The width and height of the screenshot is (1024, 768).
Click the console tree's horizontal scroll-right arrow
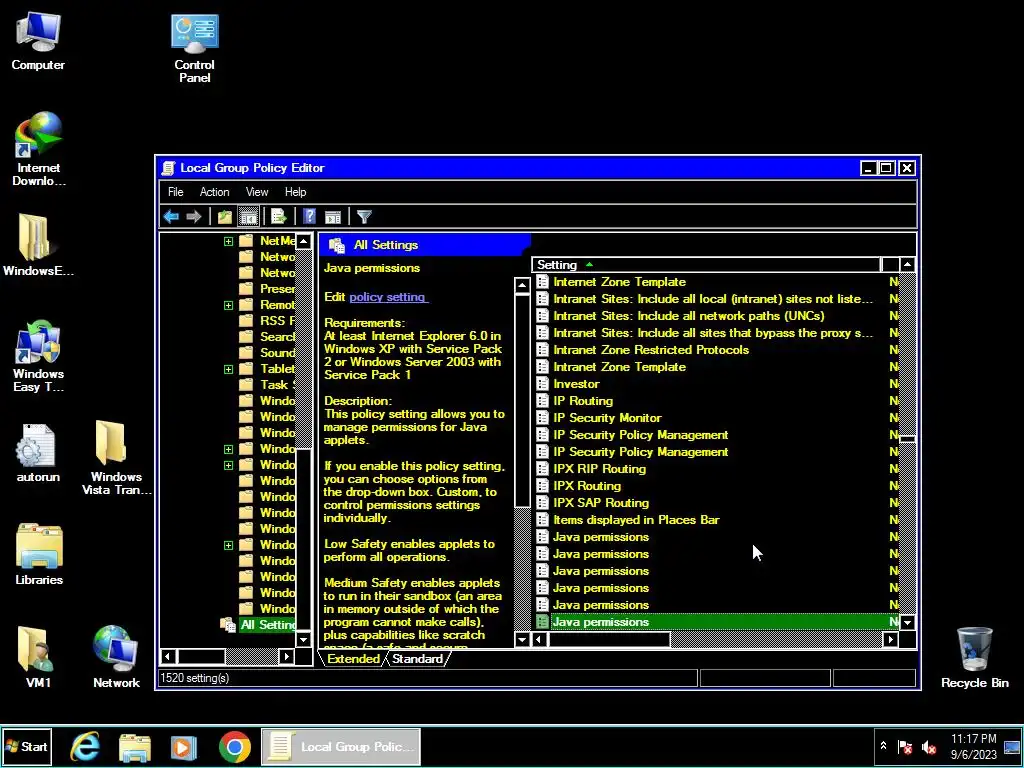click(x=286, y=656)
